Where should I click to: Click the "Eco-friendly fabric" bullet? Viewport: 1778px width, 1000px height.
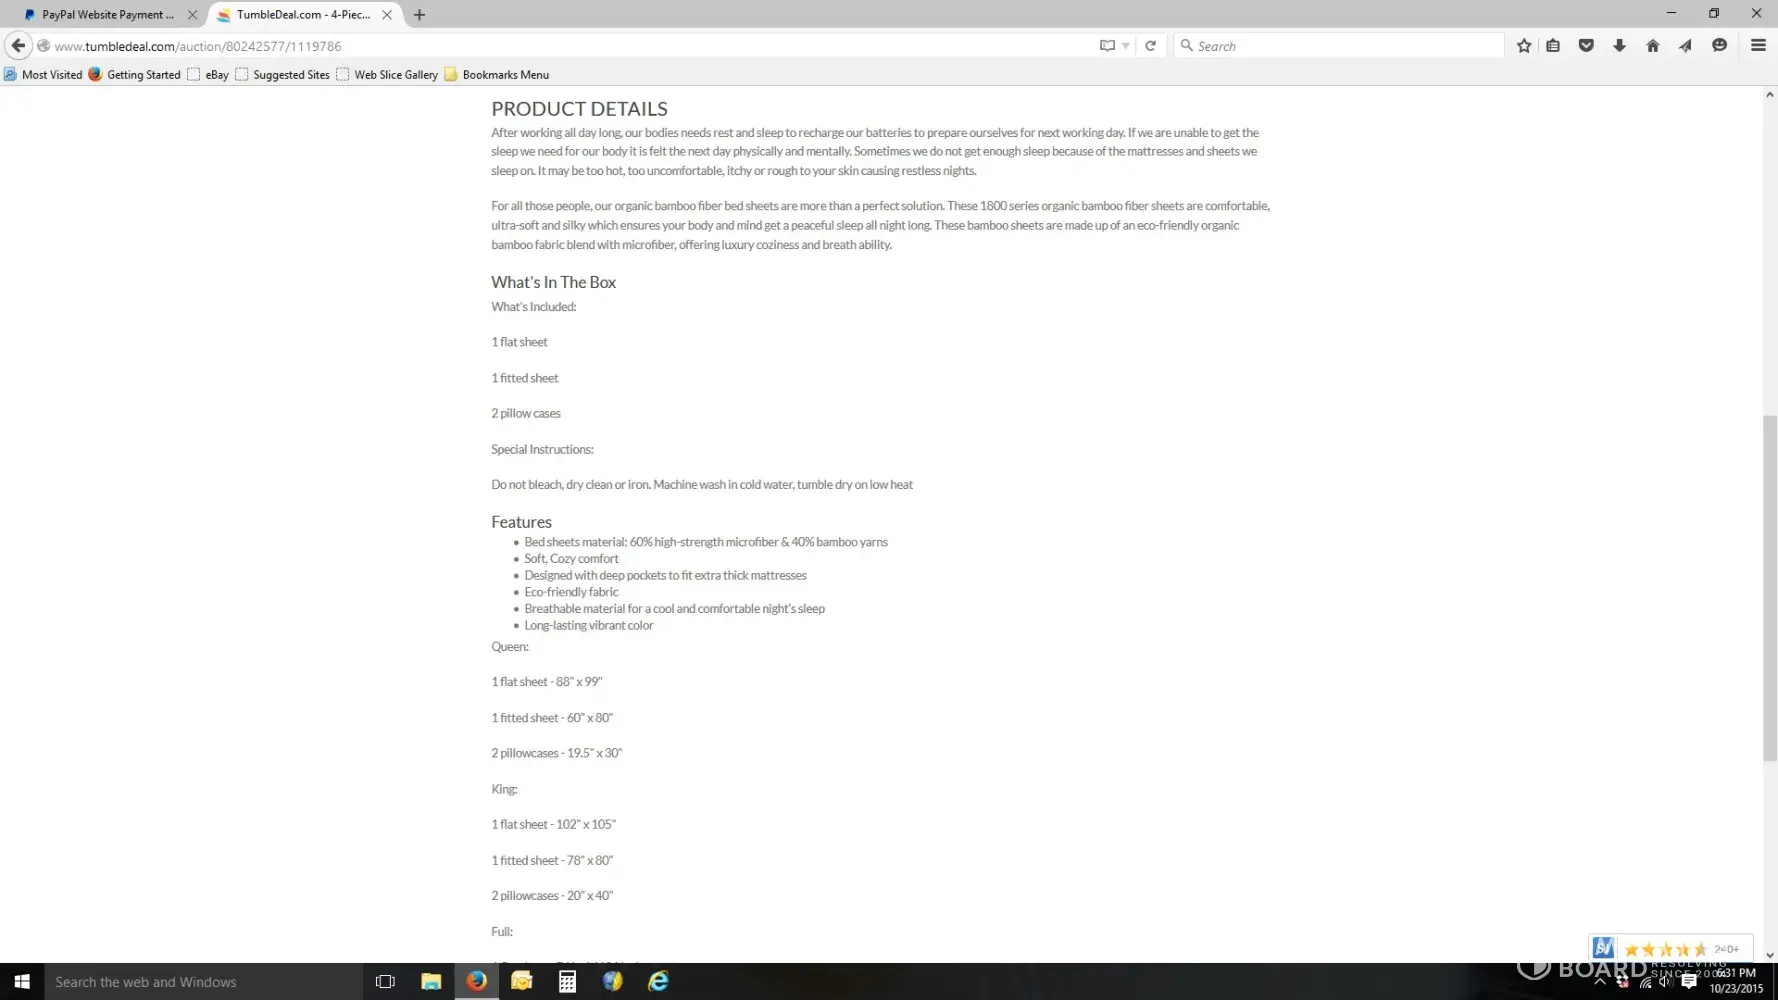click(571, 592)
